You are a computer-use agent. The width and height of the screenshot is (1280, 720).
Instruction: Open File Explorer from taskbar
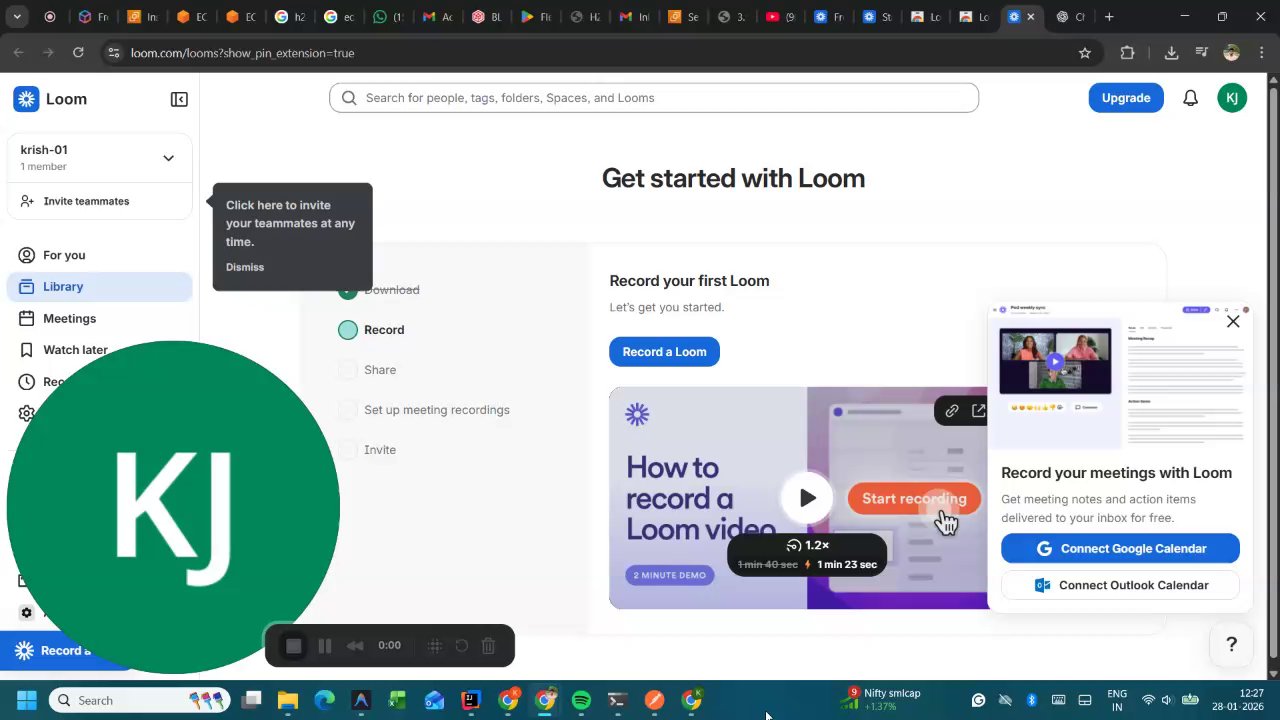pos(288,700)
